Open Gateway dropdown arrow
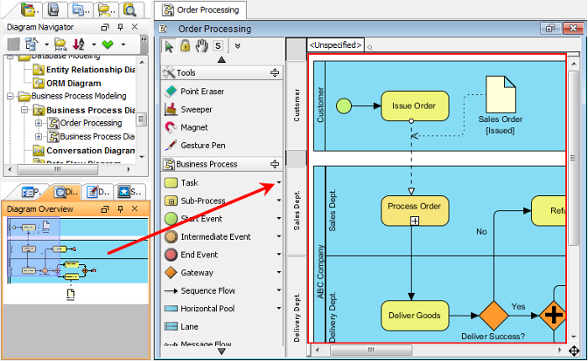Screen dimensions: 588x361 [279, 272]
